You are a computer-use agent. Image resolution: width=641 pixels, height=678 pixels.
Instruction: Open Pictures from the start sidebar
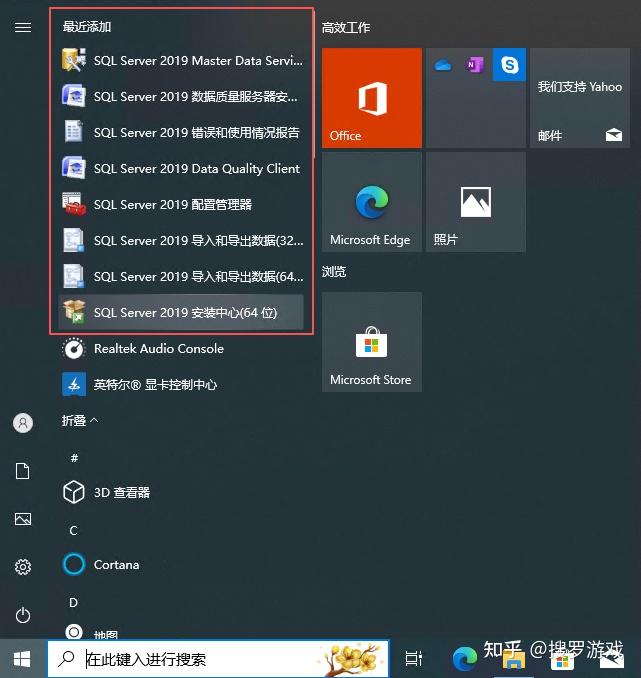(23, 519)
